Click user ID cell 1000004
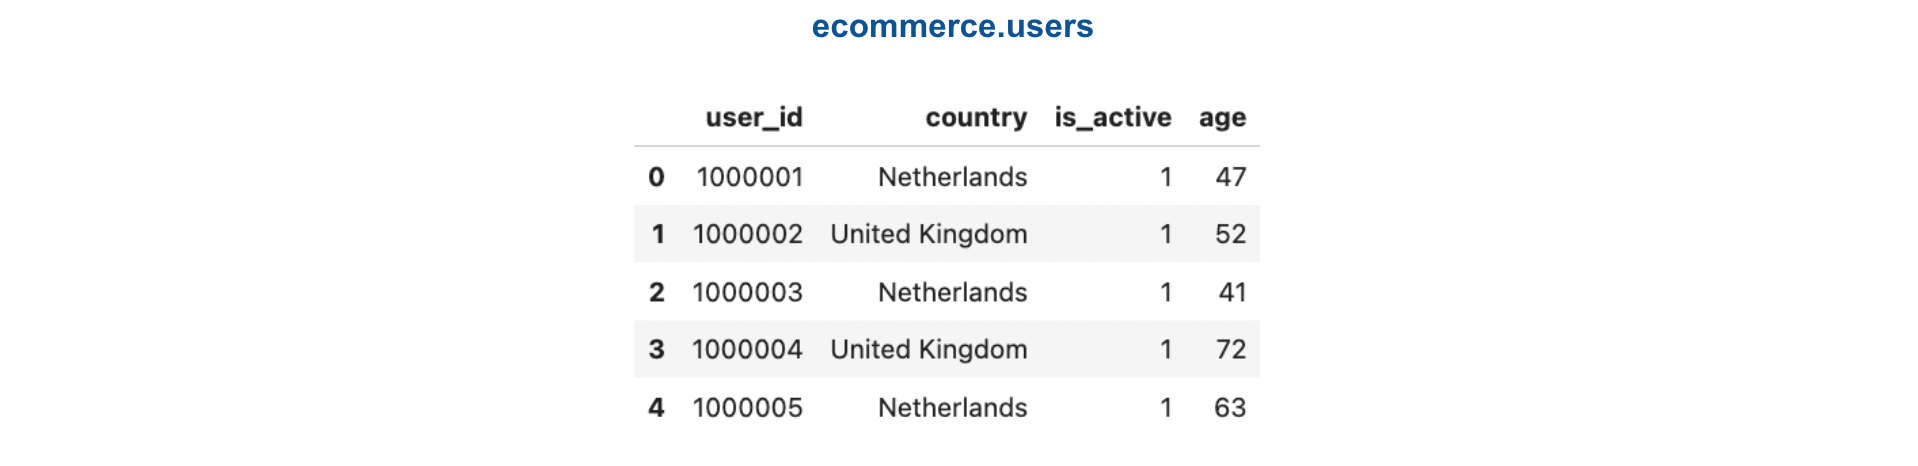 tap(748, 349)
